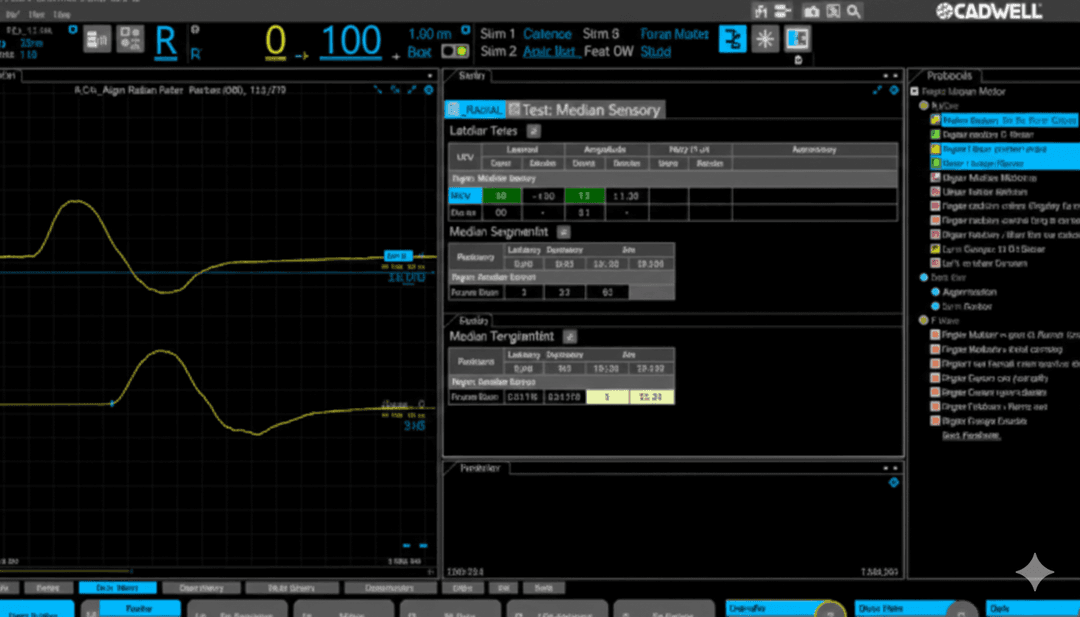Expand the results panel with the blue arrows icon
The image size is (1080, 617).
click(878, 90)
